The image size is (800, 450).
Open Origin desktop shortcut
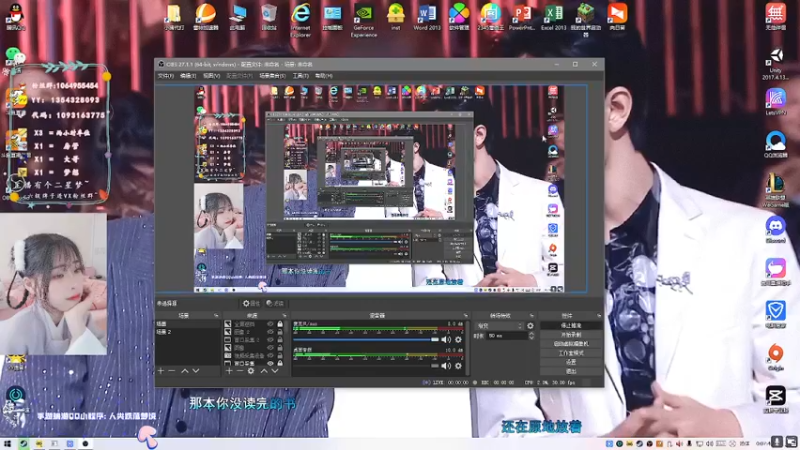pos(776,357)
